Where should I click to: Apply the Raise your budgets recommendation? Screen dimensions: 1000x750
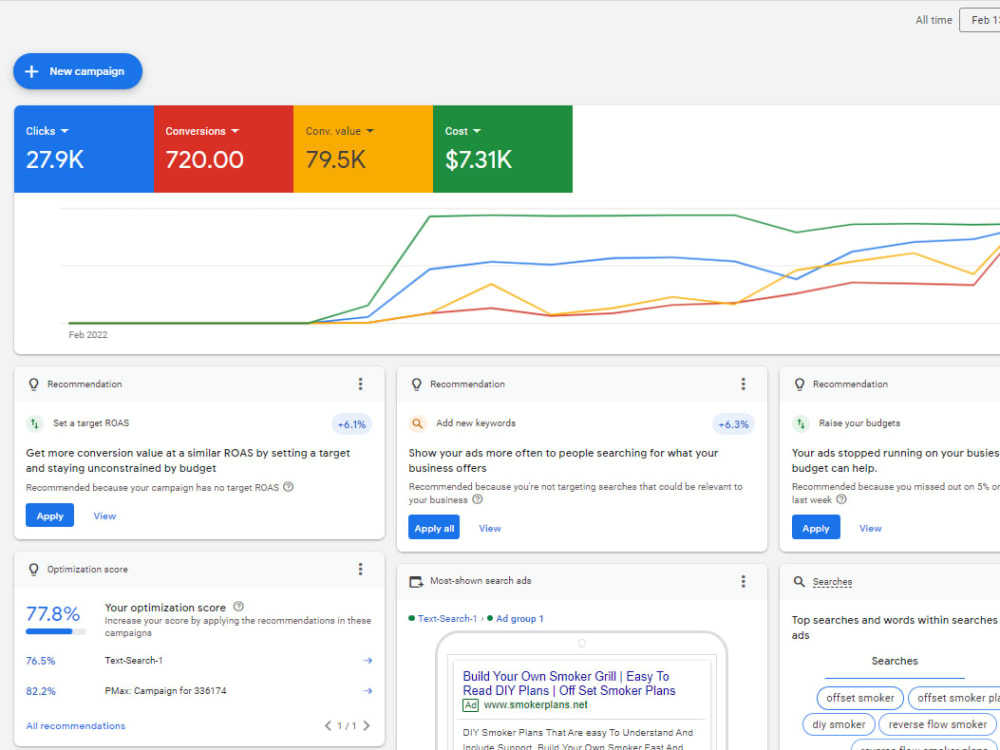tap(816, 528)
